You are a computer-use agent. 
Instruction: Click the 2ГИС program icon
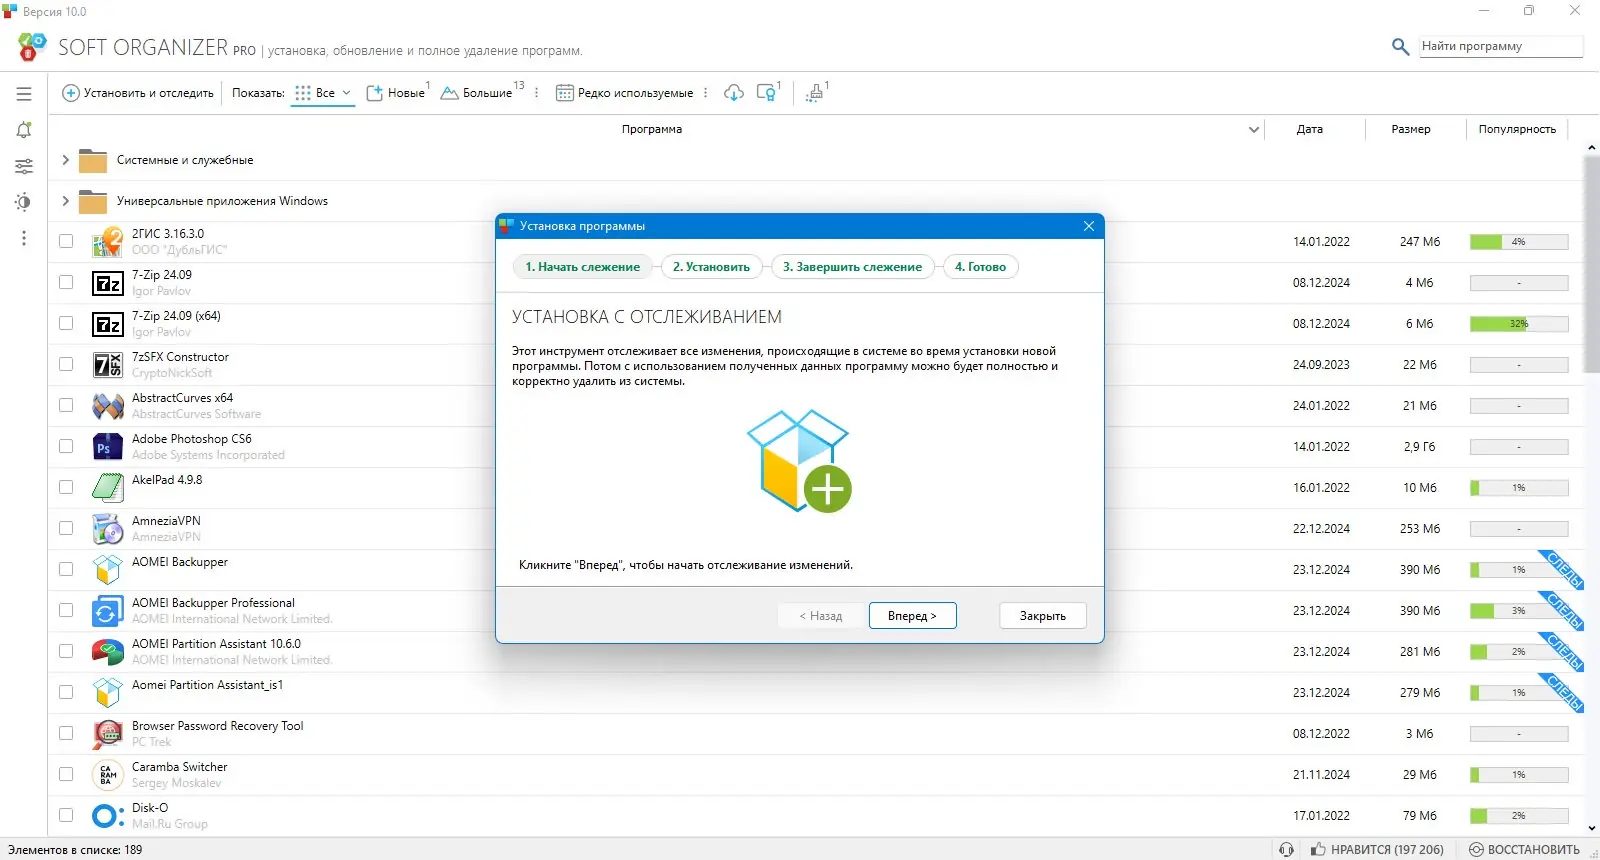click(x=107, y=242)
